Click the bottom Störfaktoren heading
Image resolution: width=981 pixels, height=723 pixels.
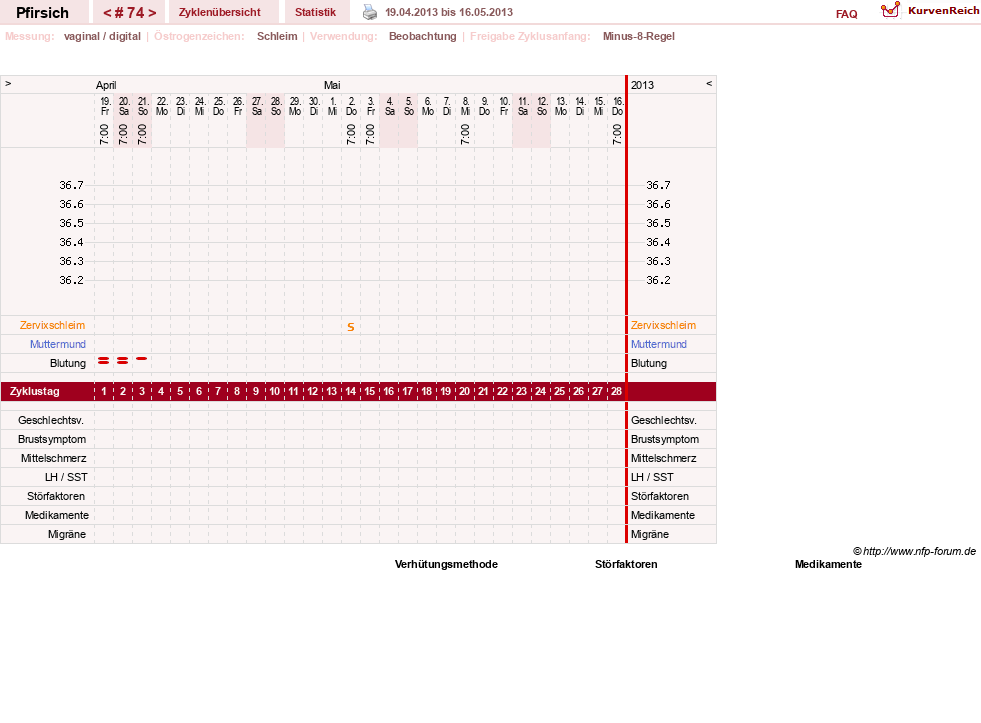626,564
